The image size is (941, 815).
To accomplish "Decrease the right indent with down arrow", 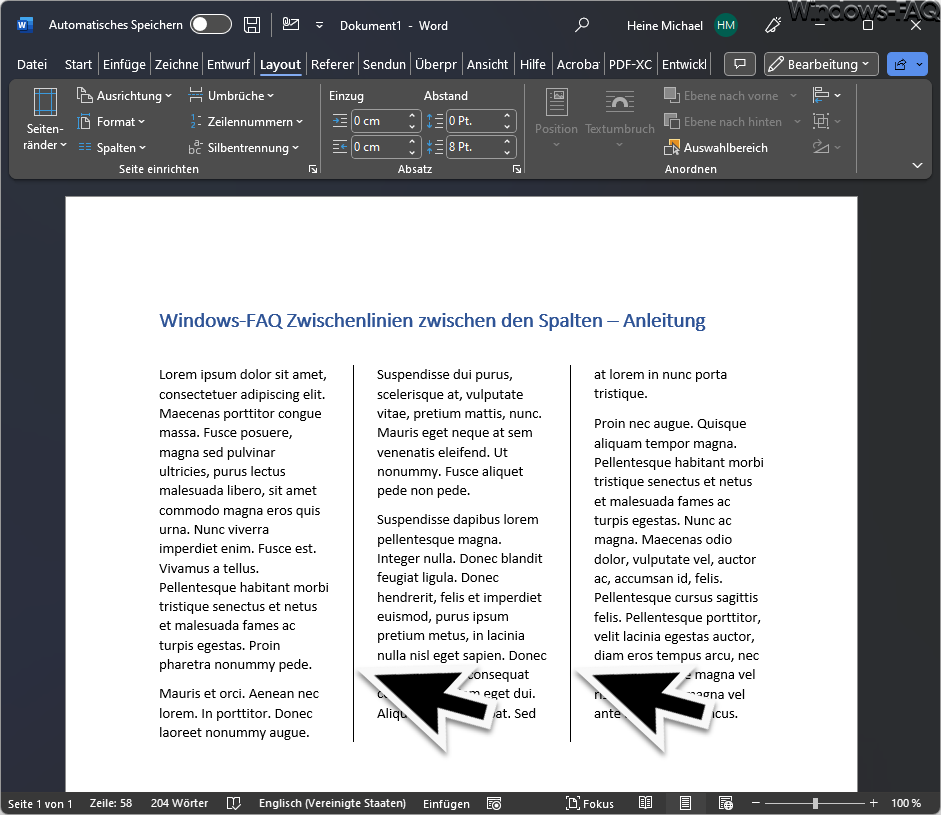I will pyautogui.click(x=412, y=152).
